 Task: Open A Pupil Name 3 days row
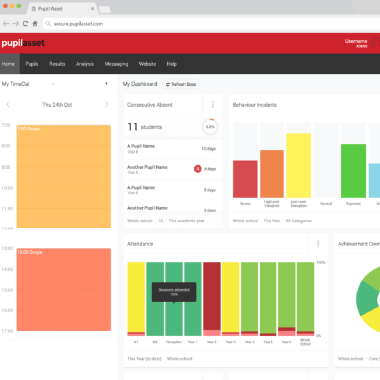(173, 190)
